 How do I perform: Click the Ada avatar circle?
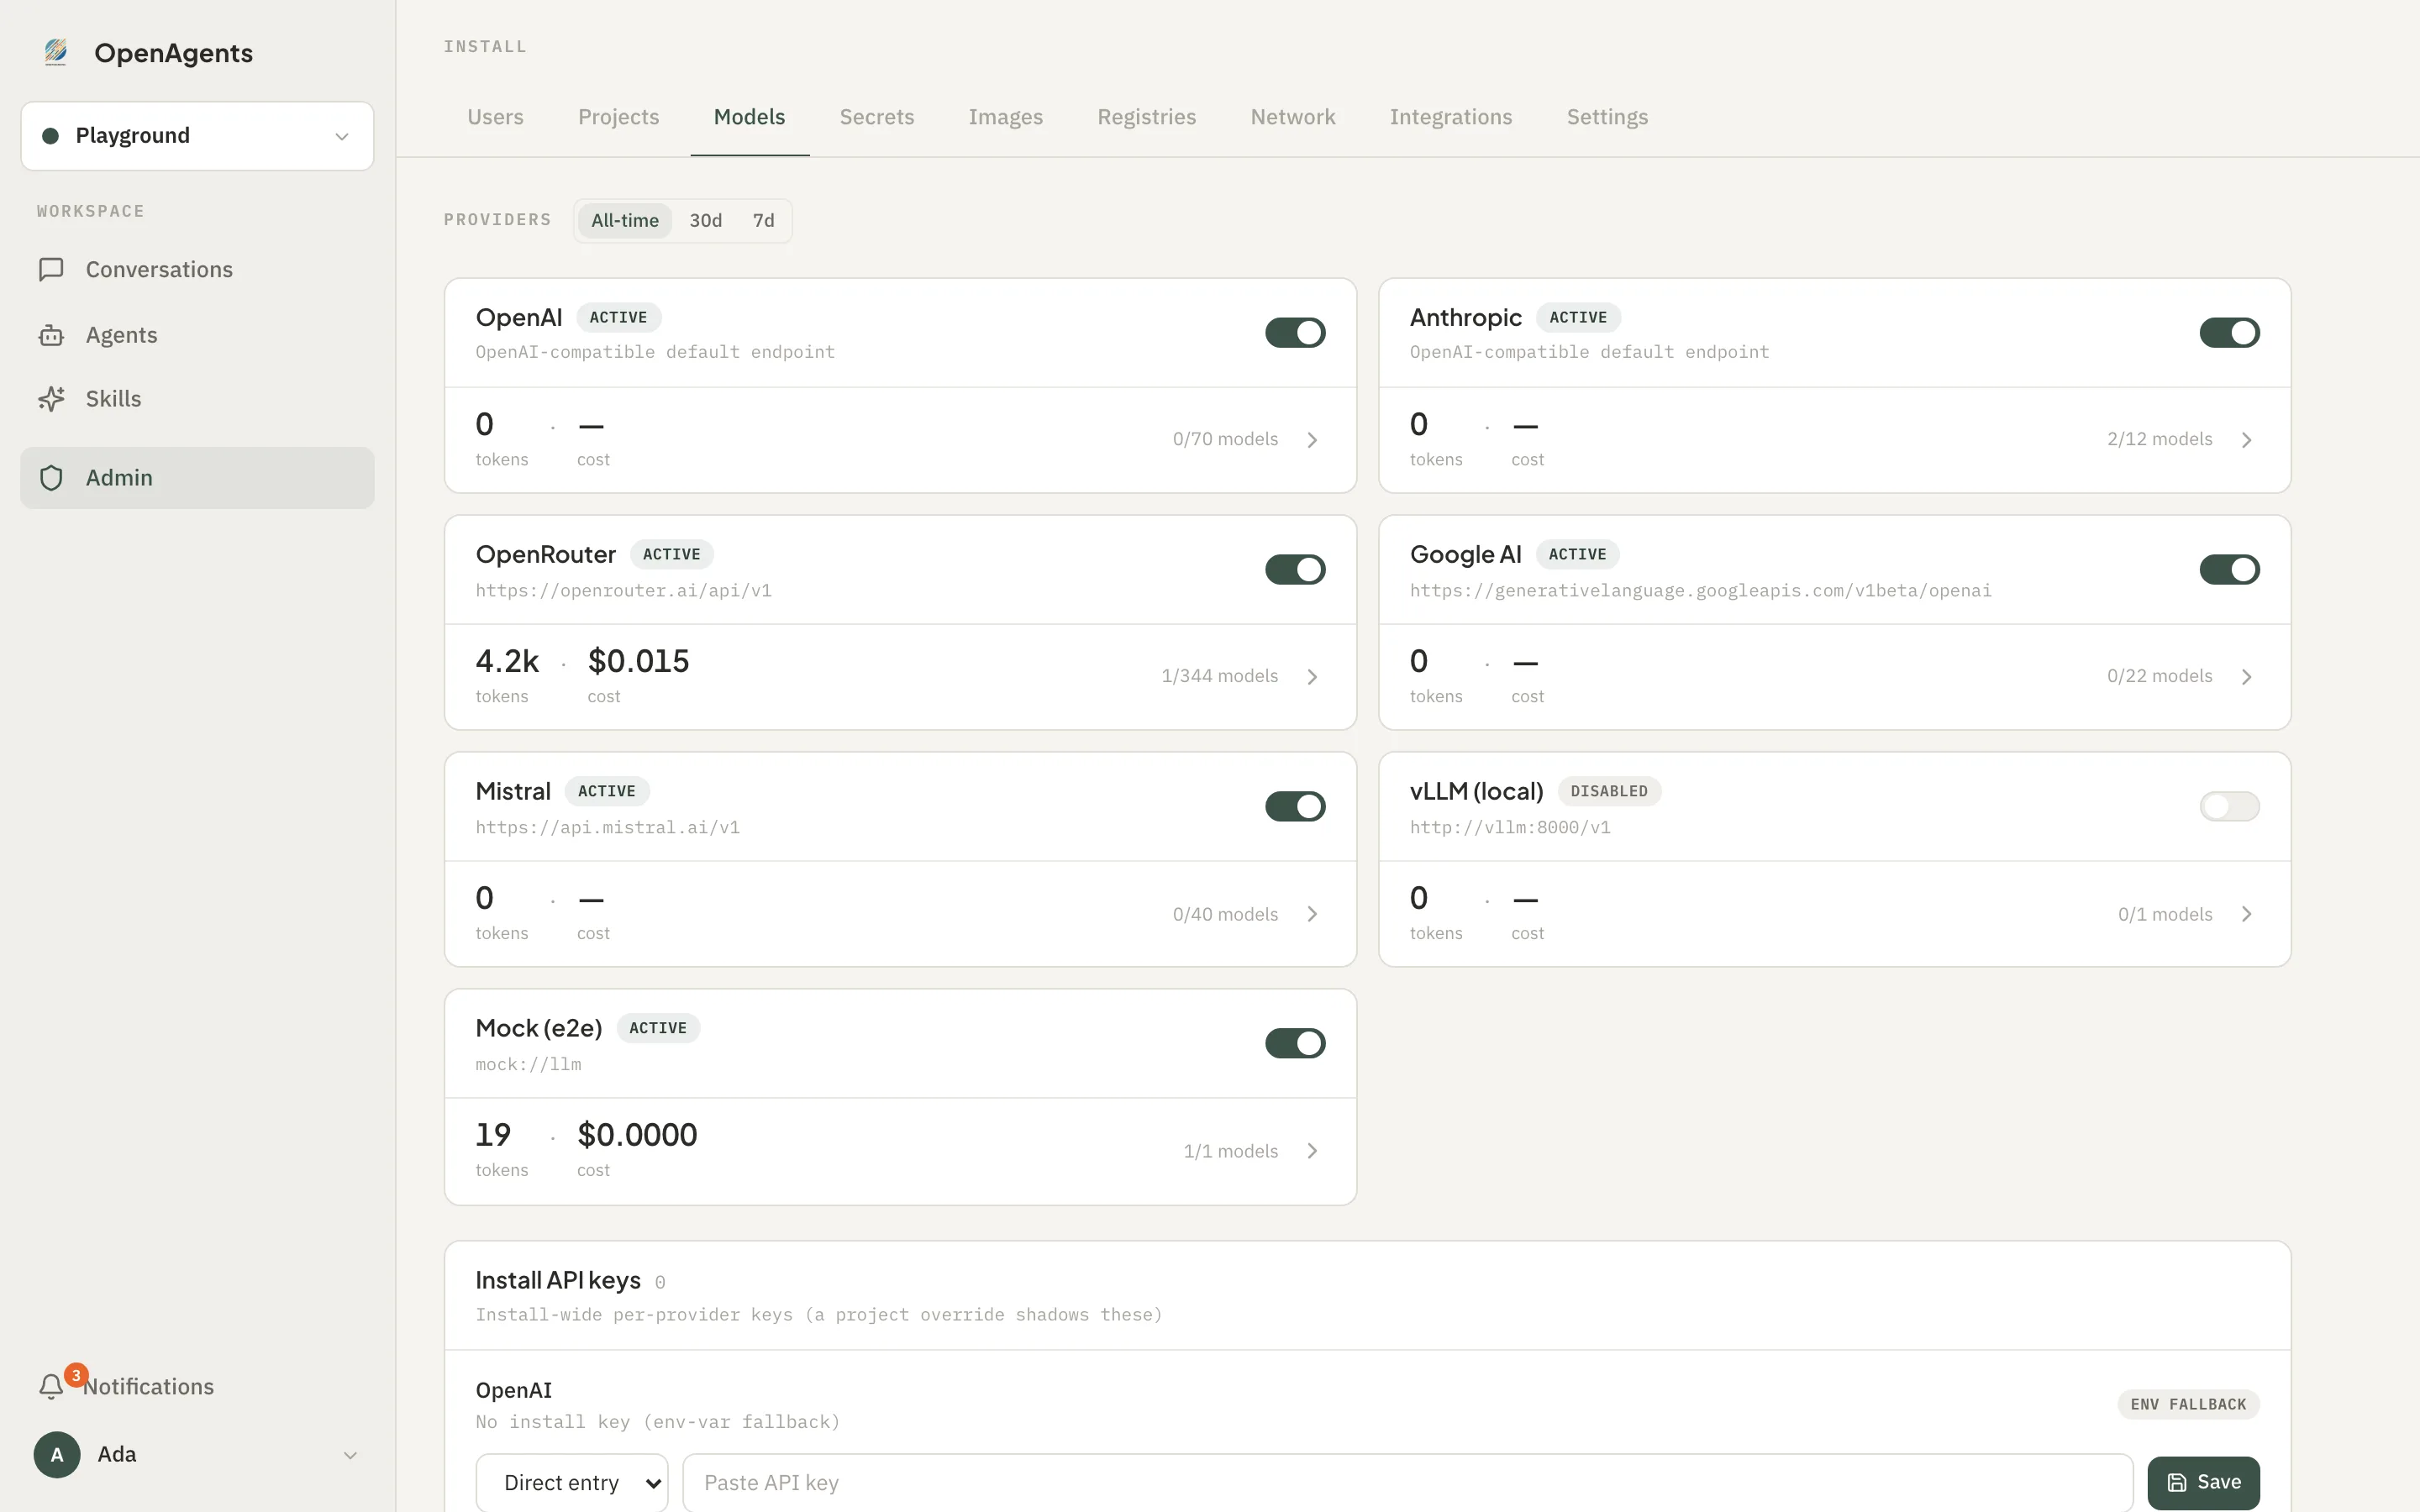click(57, 1454)
